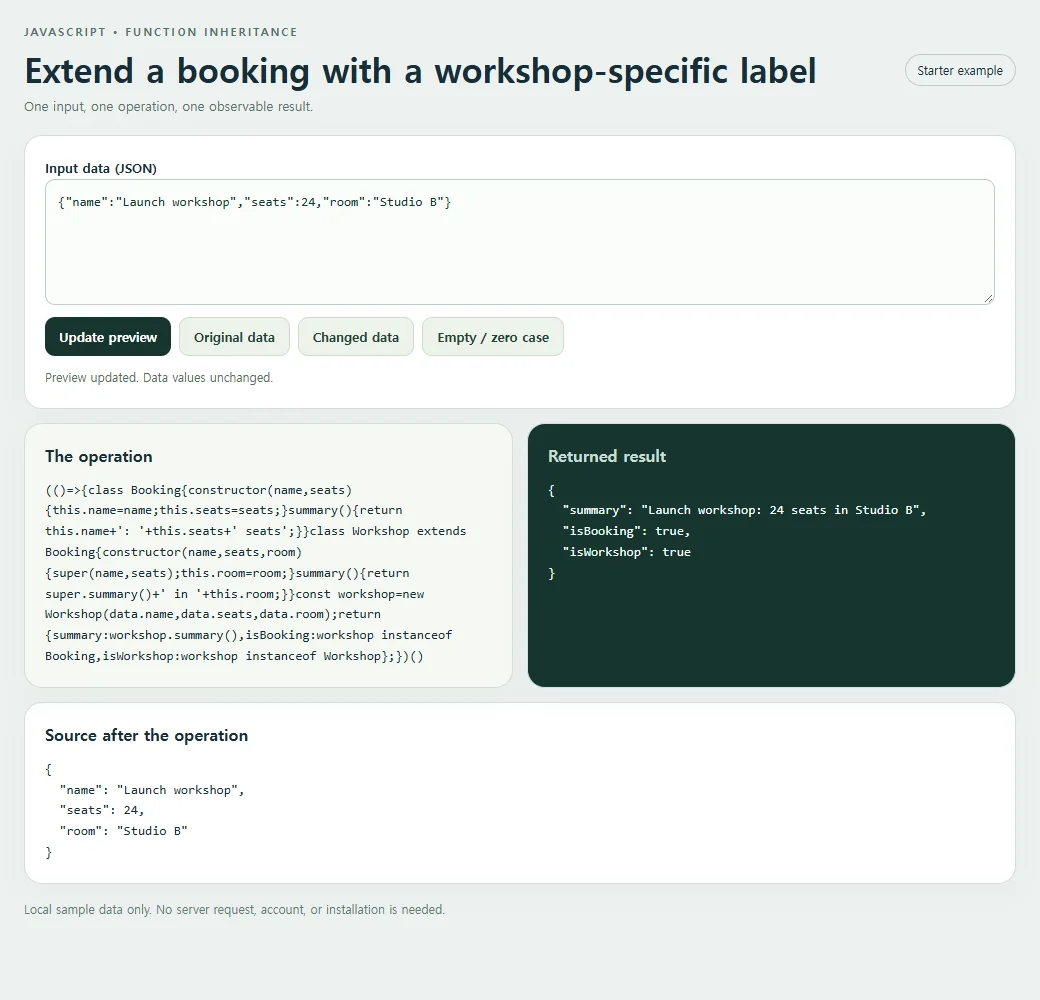
Task: Click the last code line 'Booking,isWorkshop:workshop instanceof'
Action: (234, 656)
